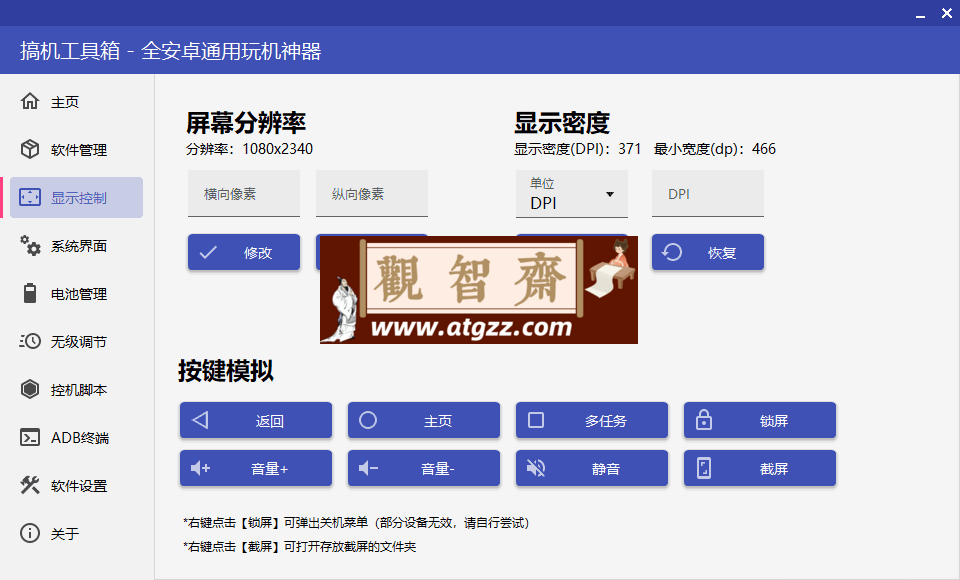Click the 显示密度 heading
The height and width of the screenshot is (580, 960).
tap(561, 122)
